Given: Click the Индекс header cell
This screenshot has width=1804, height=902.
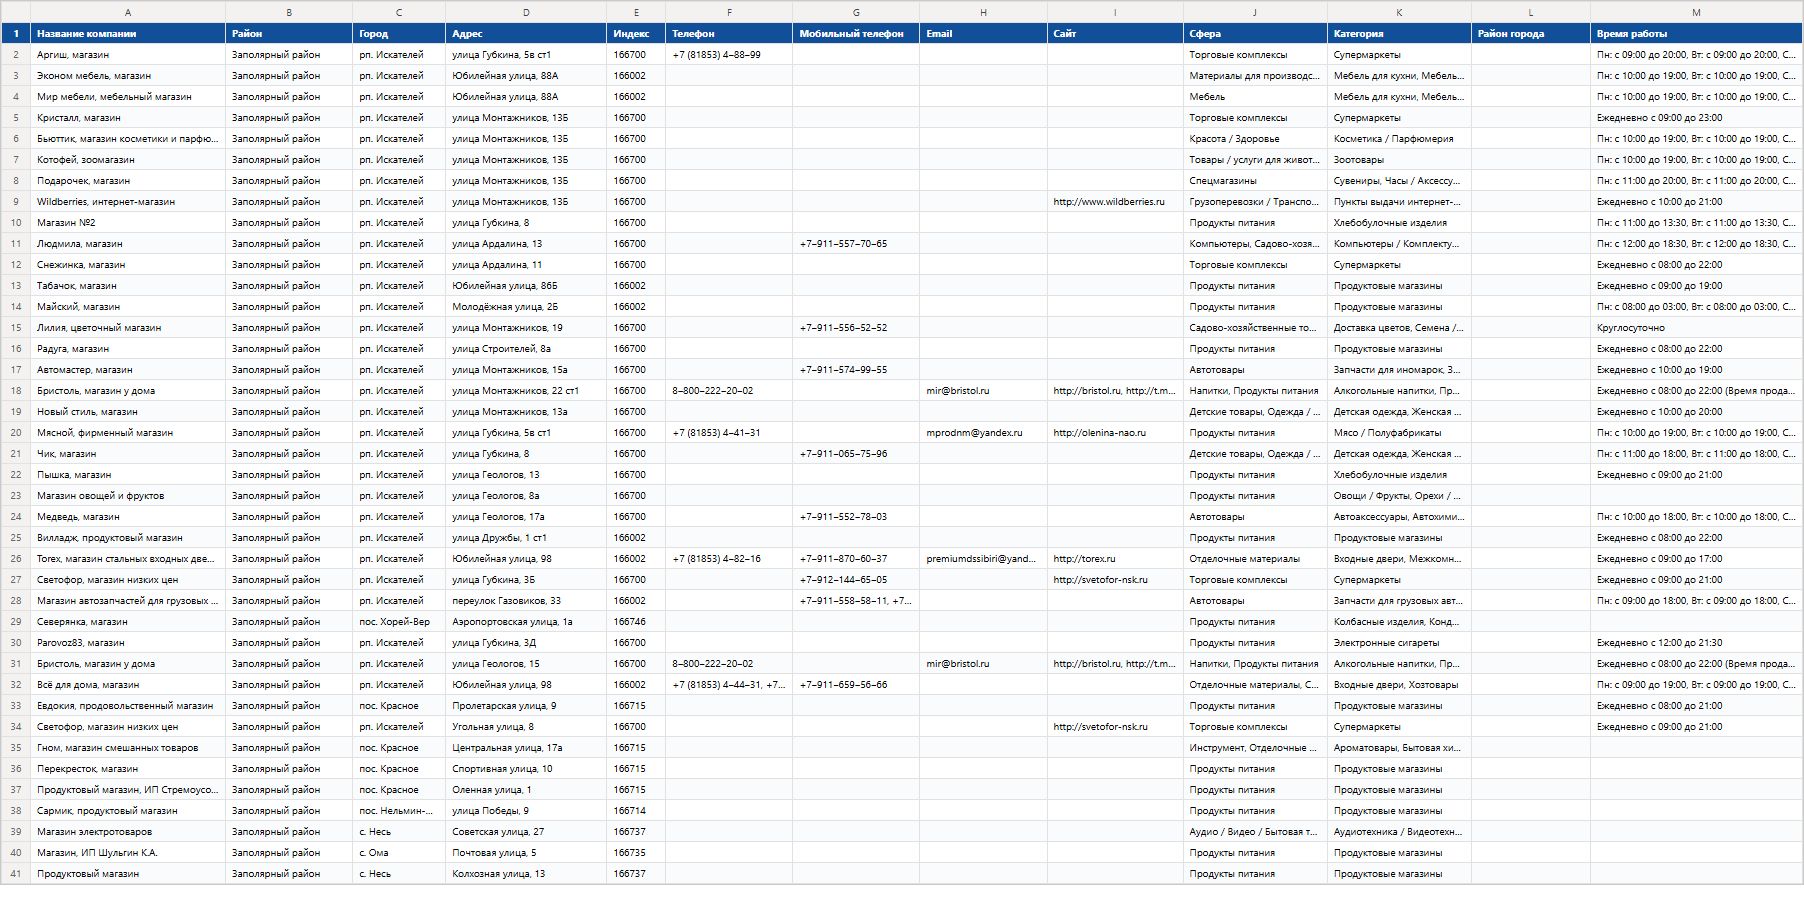Looking at the screenshot, I should (x=636, y=34).
